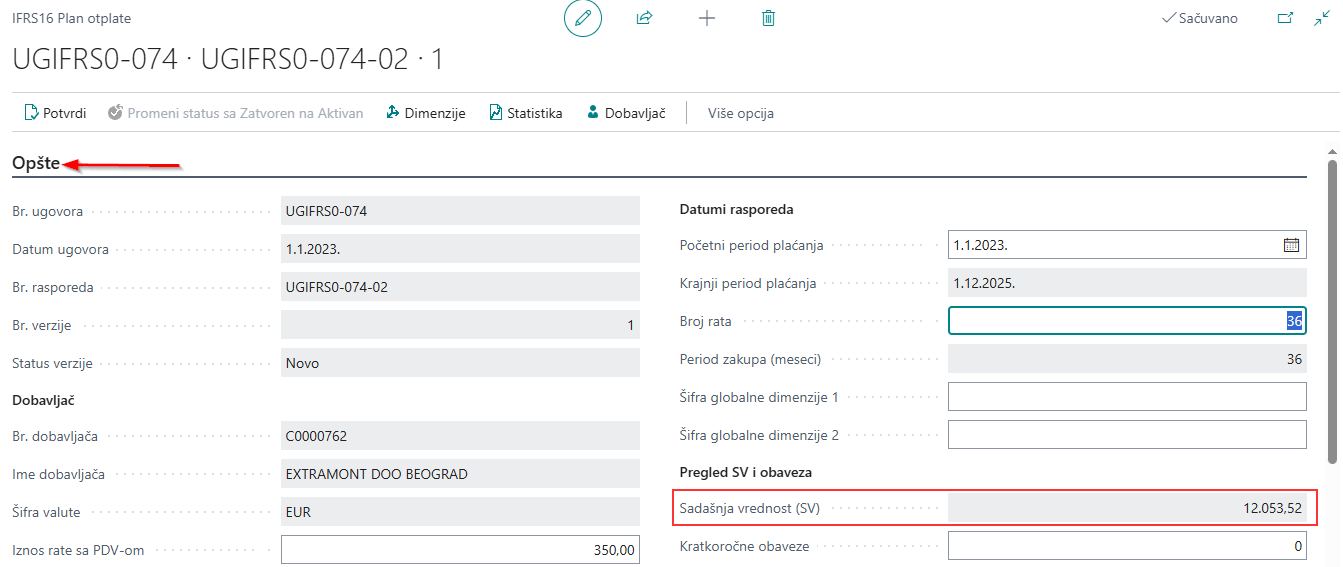Click the record title UGIFRS0-074 · UGIFRS0-074-02 · 1
The height and width of the screenshot is (567, 1343).
pos(228,59)
